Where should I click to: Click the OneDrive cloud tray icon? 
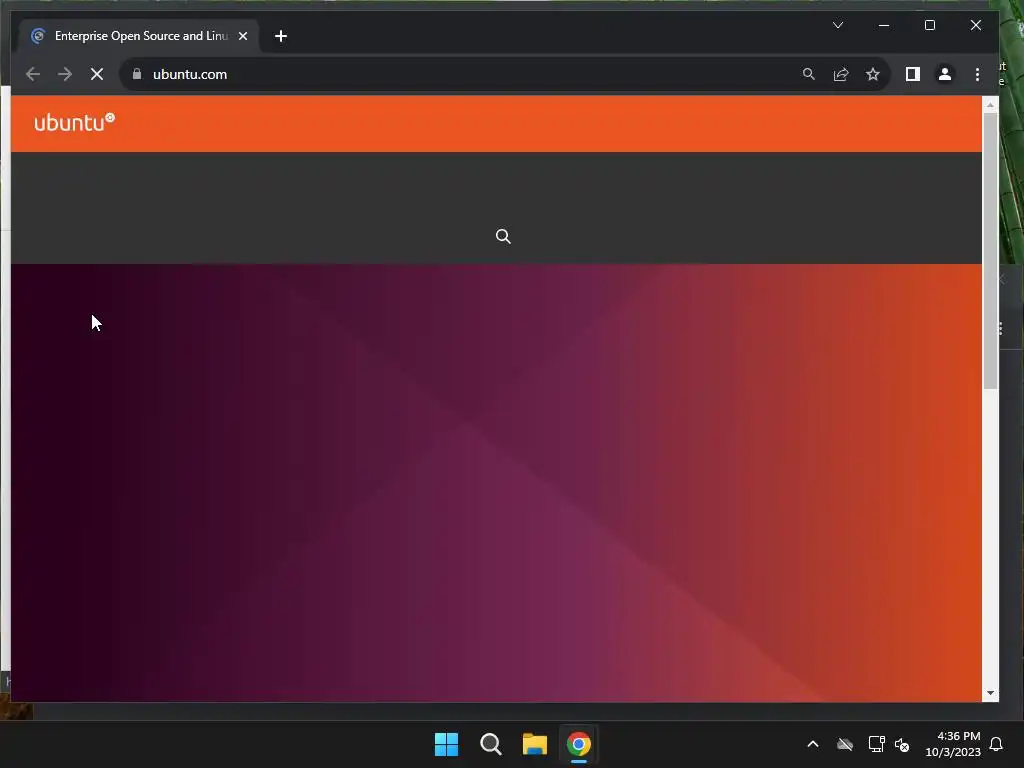pyautogui.click(x=845, y=744)
